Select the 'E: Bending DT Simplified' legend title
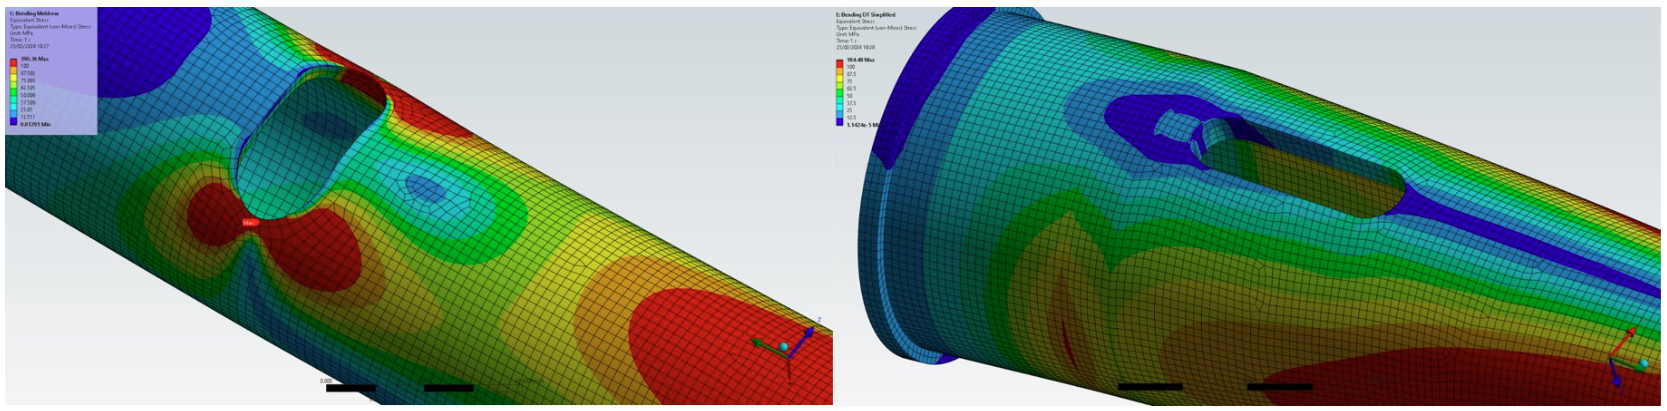 [x=867, y=15]
